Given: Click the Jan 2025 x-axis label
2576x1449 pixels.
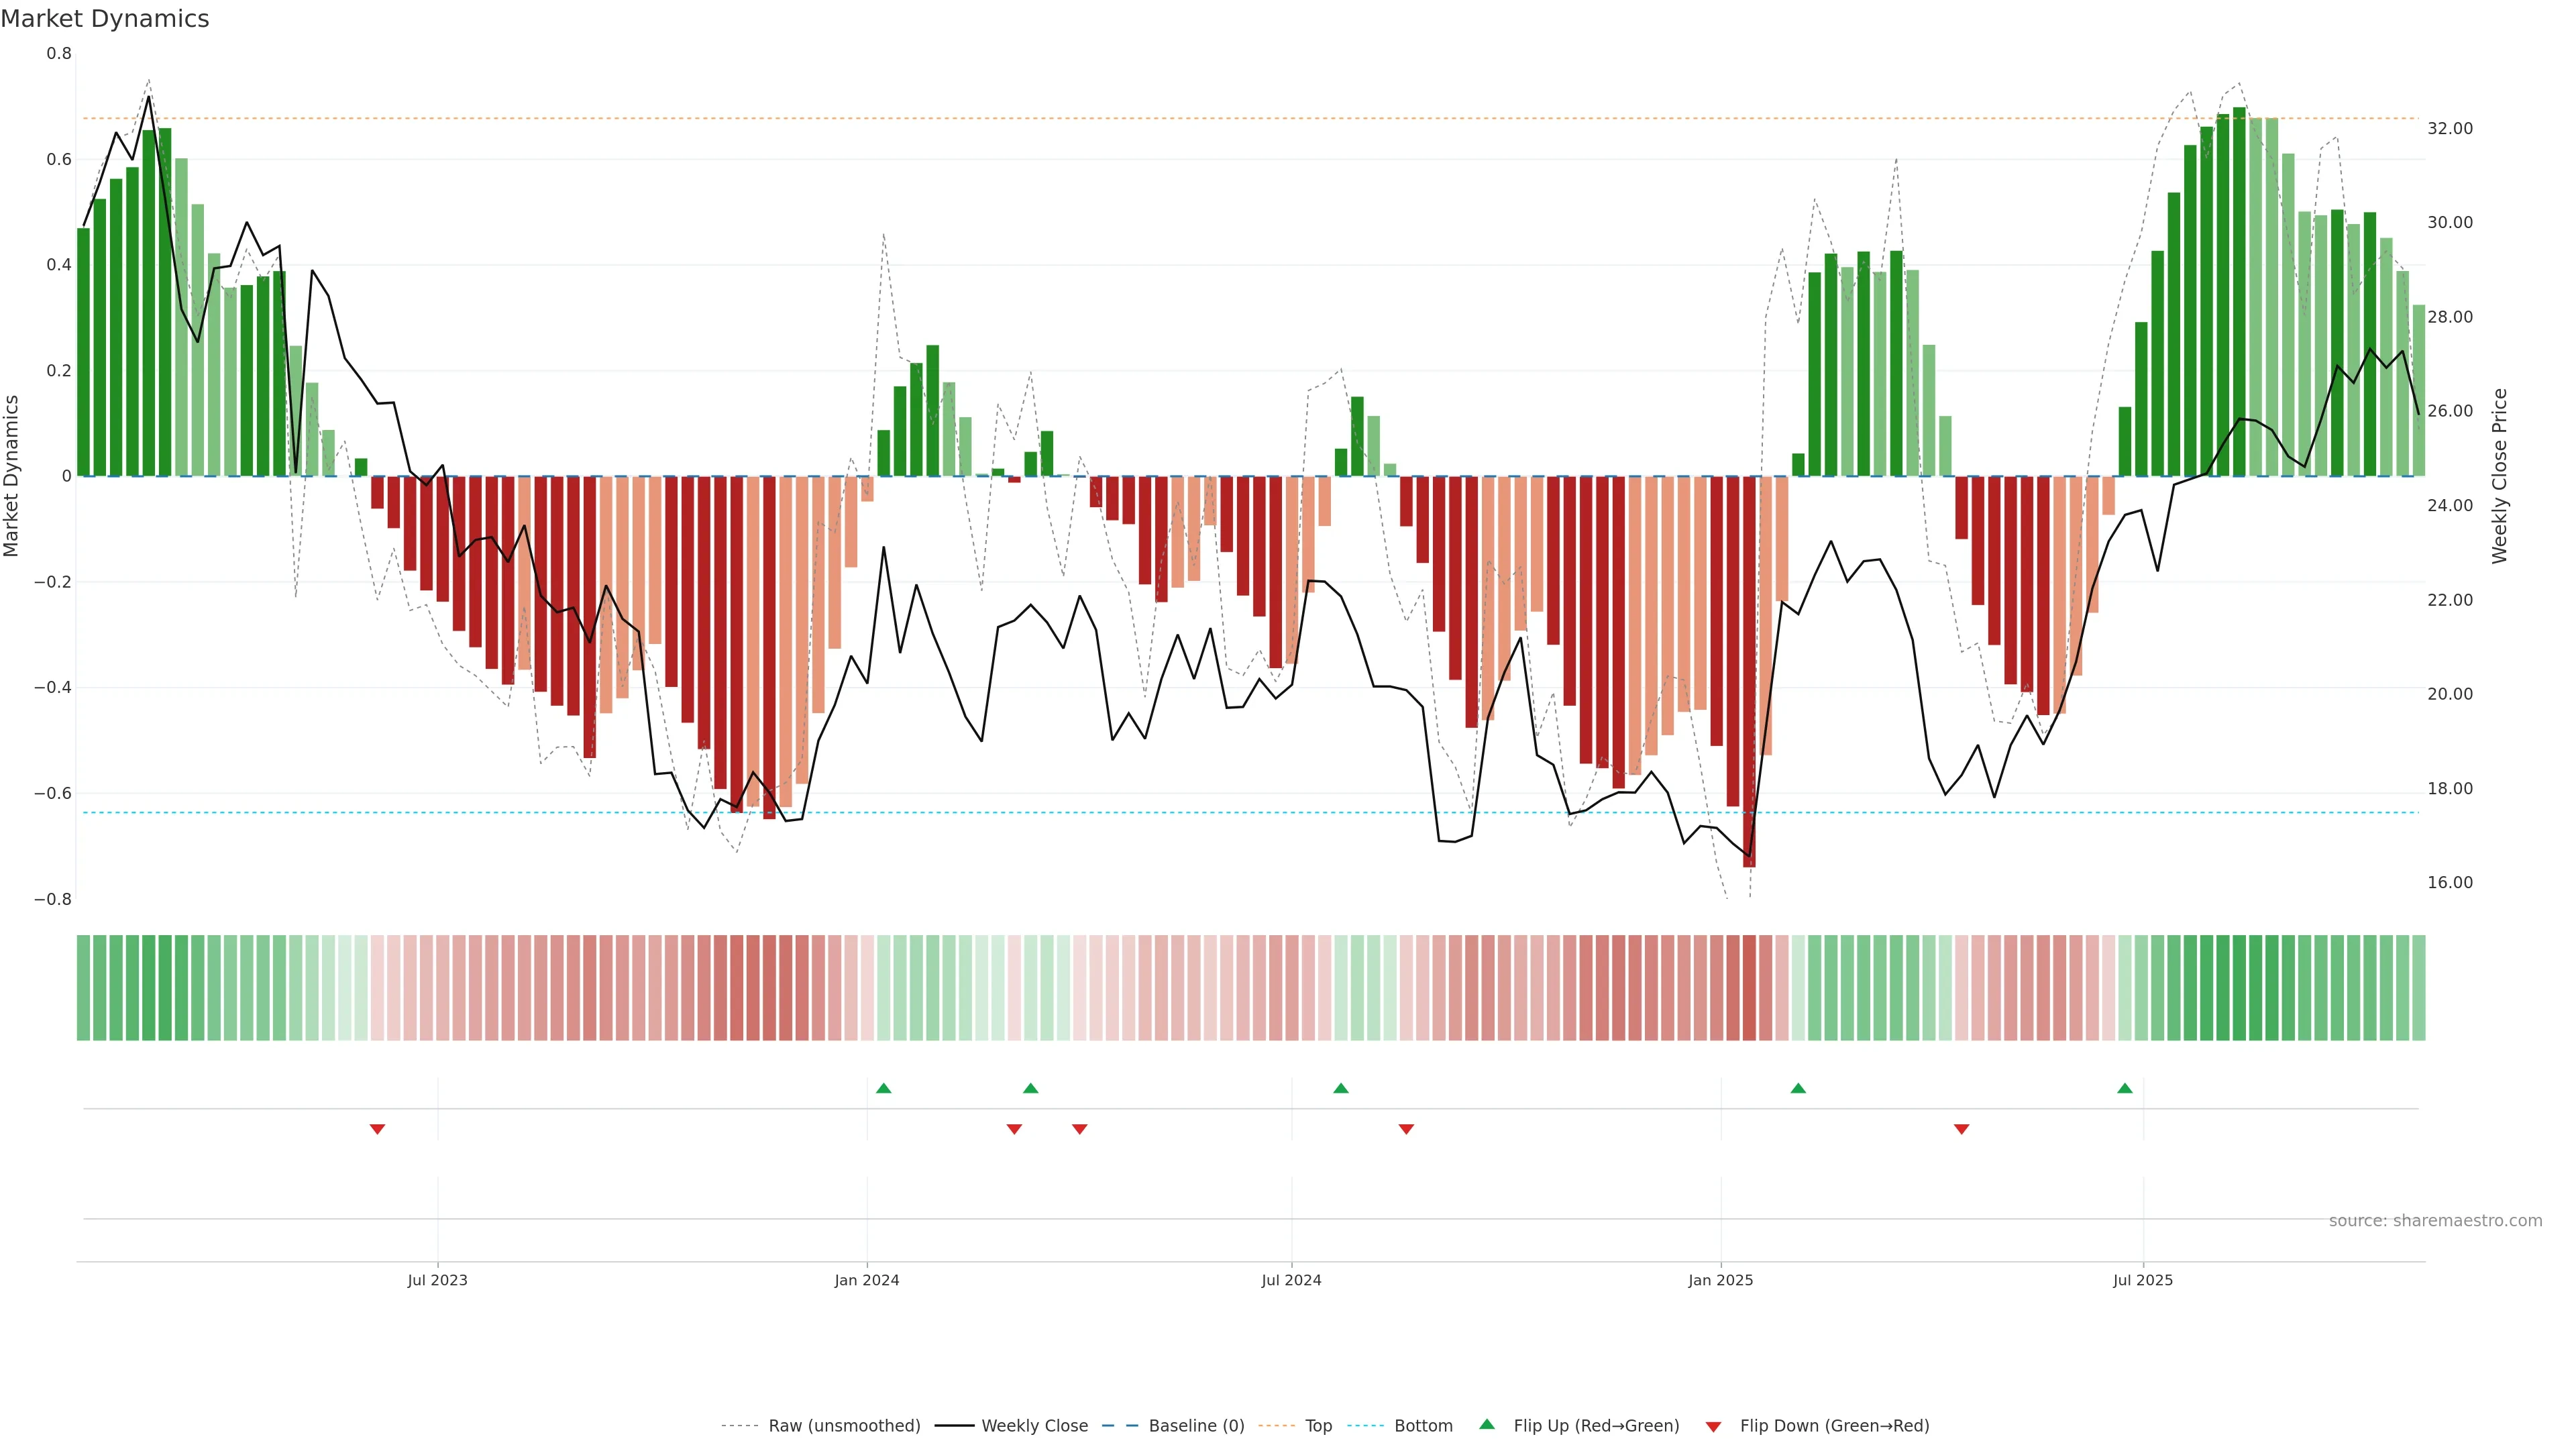Looking at the screenshot, I should click(x=1720, y=1280).
